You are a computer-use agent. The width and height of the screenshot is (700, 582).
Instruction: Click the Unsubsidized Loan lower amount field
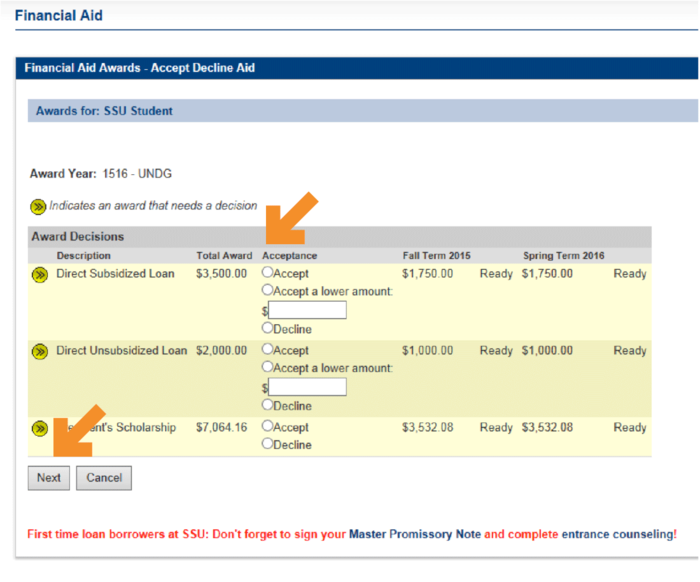pos(307,387)
